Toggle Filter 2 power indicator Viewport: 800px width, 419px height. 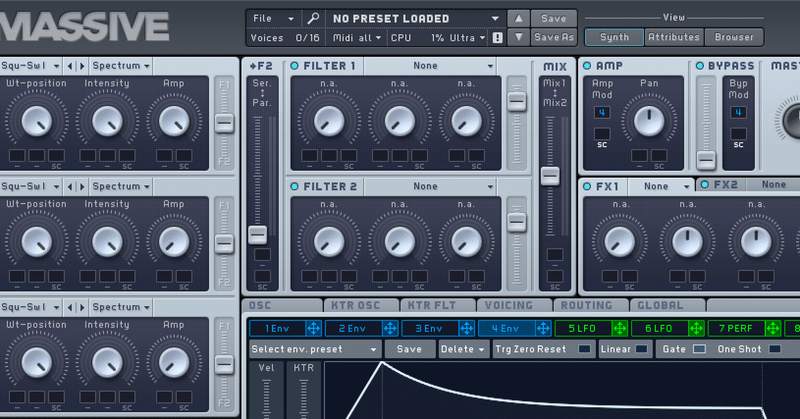[294, 187]
